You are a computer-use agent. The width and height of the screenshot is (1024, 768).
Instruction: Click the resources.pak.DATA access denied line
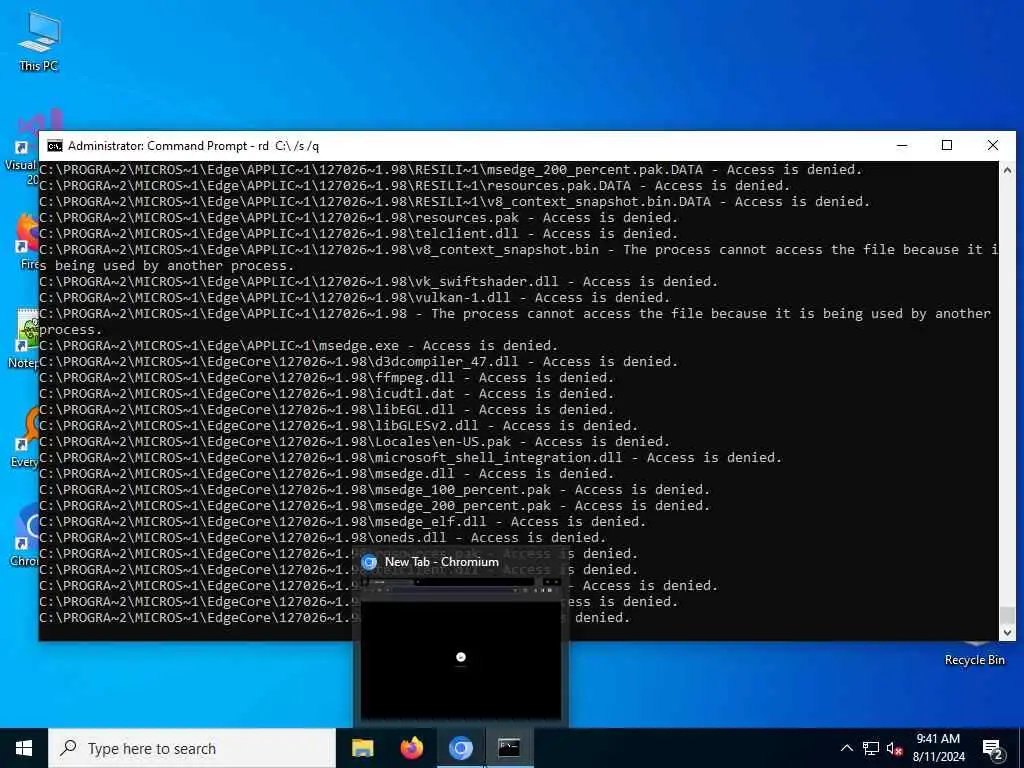[x=415, y=185]
